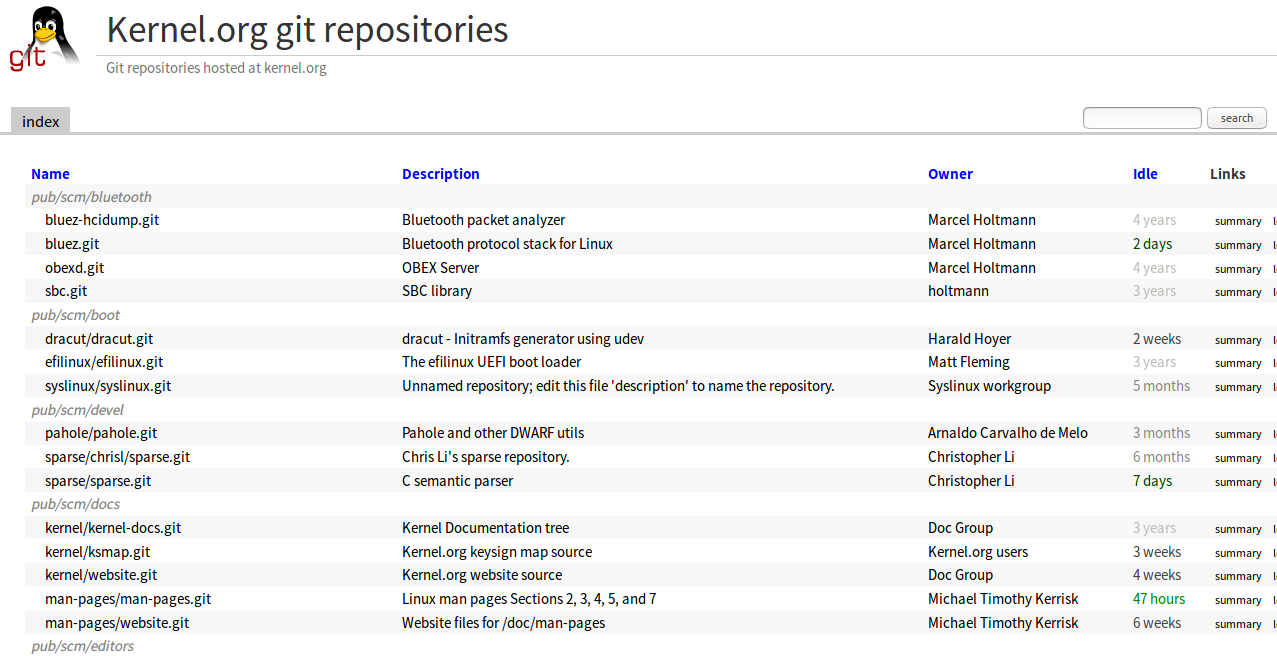The width and height of the screenshot is (1277, 656).
Task: Open sbc.git repository
Action: (66, 291)
